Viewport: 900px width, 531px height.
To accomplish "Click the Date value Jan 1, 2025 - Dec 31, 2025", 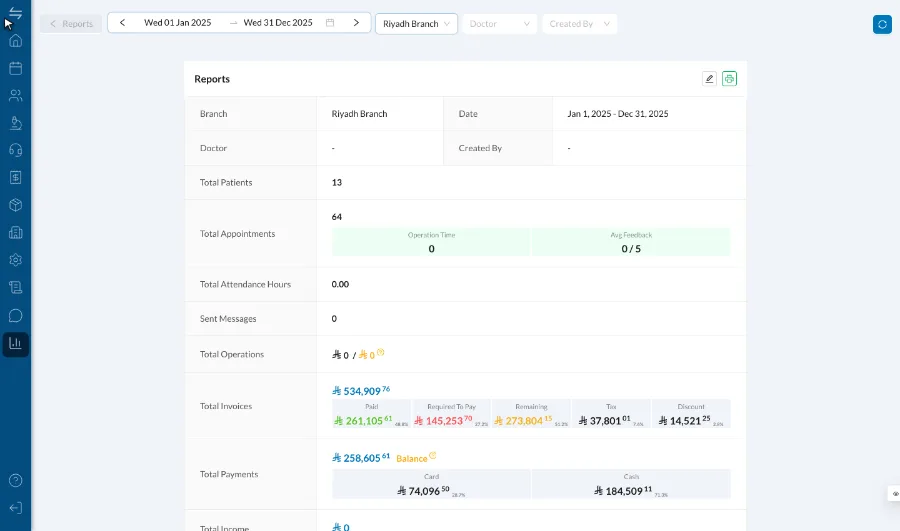I will click(618, 114).
